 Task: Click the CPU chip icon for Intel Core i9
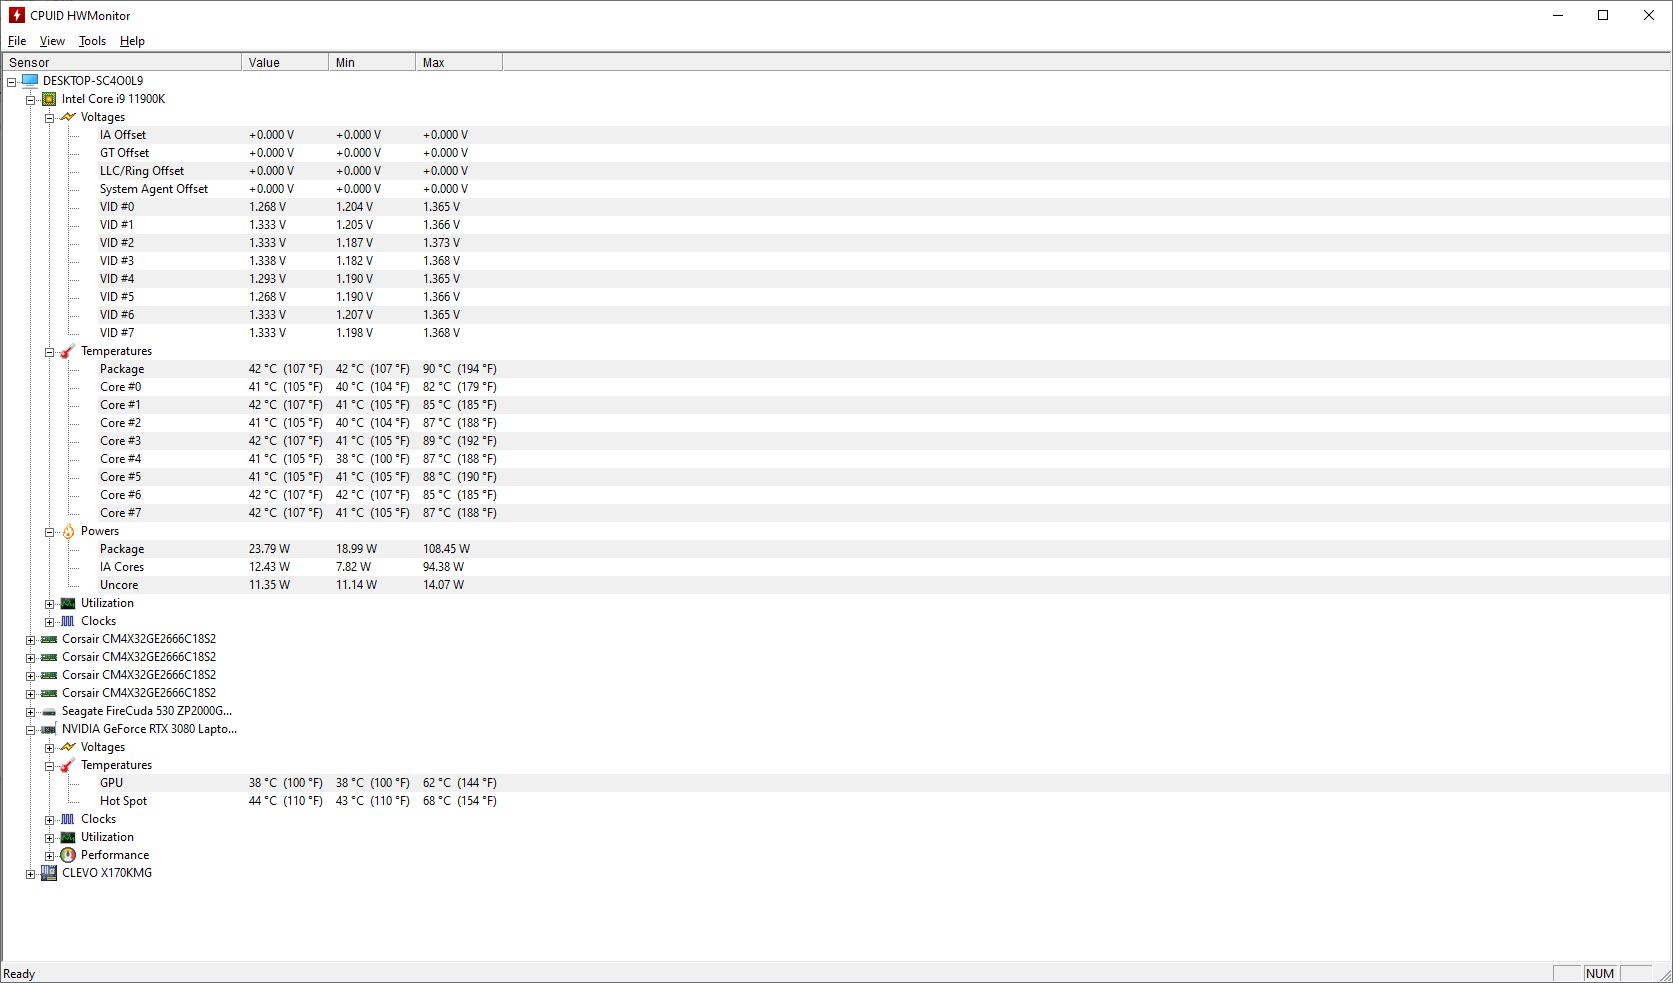(x=49, y=99)
